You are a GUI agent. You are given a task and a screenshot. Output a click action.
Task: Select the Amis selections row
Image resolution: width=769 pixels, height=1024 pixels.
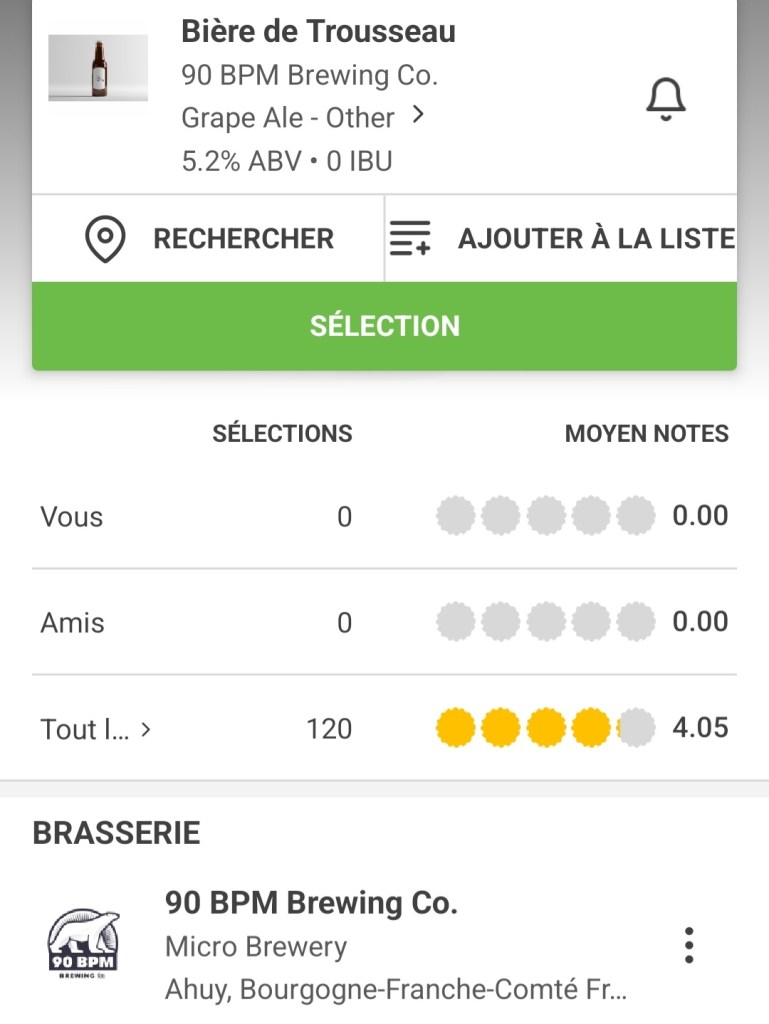click(72, 623)
